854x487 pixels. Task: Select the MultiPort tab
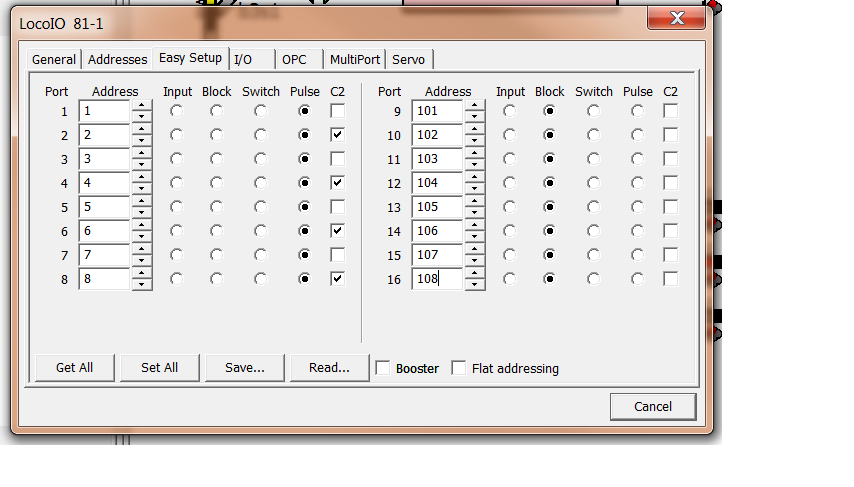tap(355, 59)
